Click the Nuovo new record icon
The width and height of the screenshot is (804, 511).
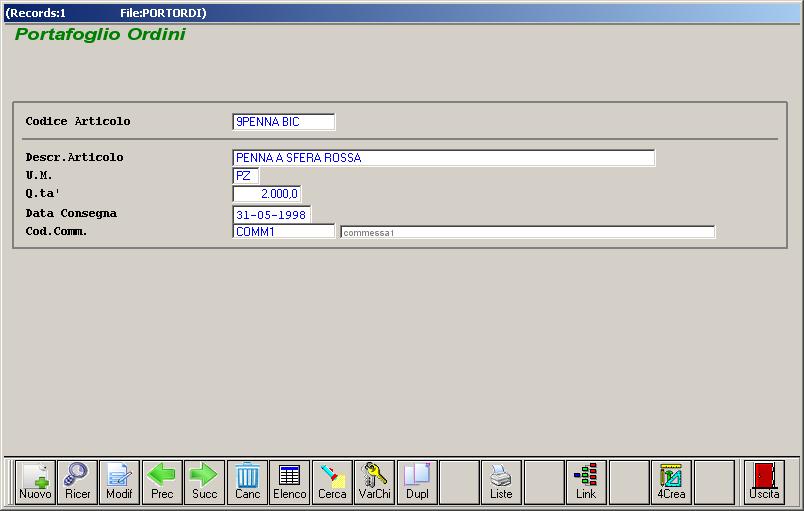(x=35, y=482)
